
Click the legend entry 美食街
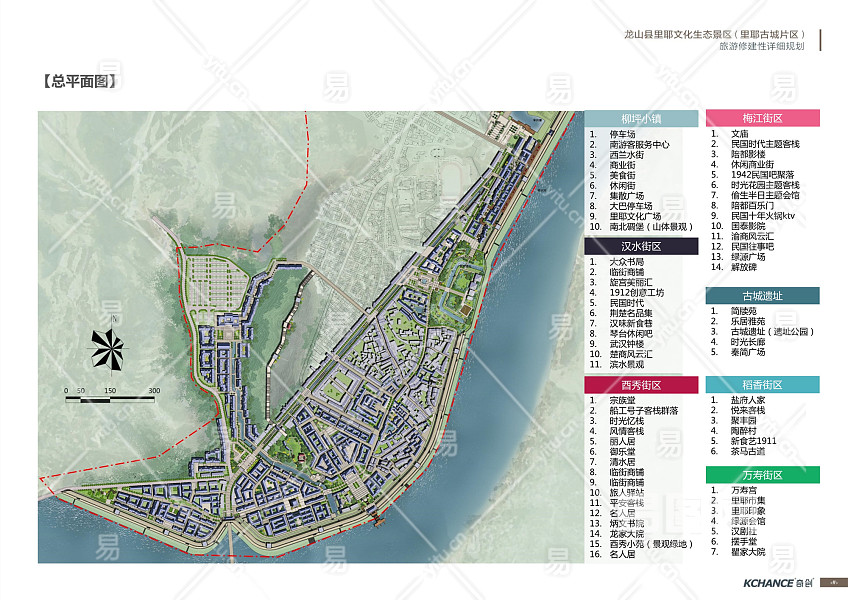[x=622, y=175]
